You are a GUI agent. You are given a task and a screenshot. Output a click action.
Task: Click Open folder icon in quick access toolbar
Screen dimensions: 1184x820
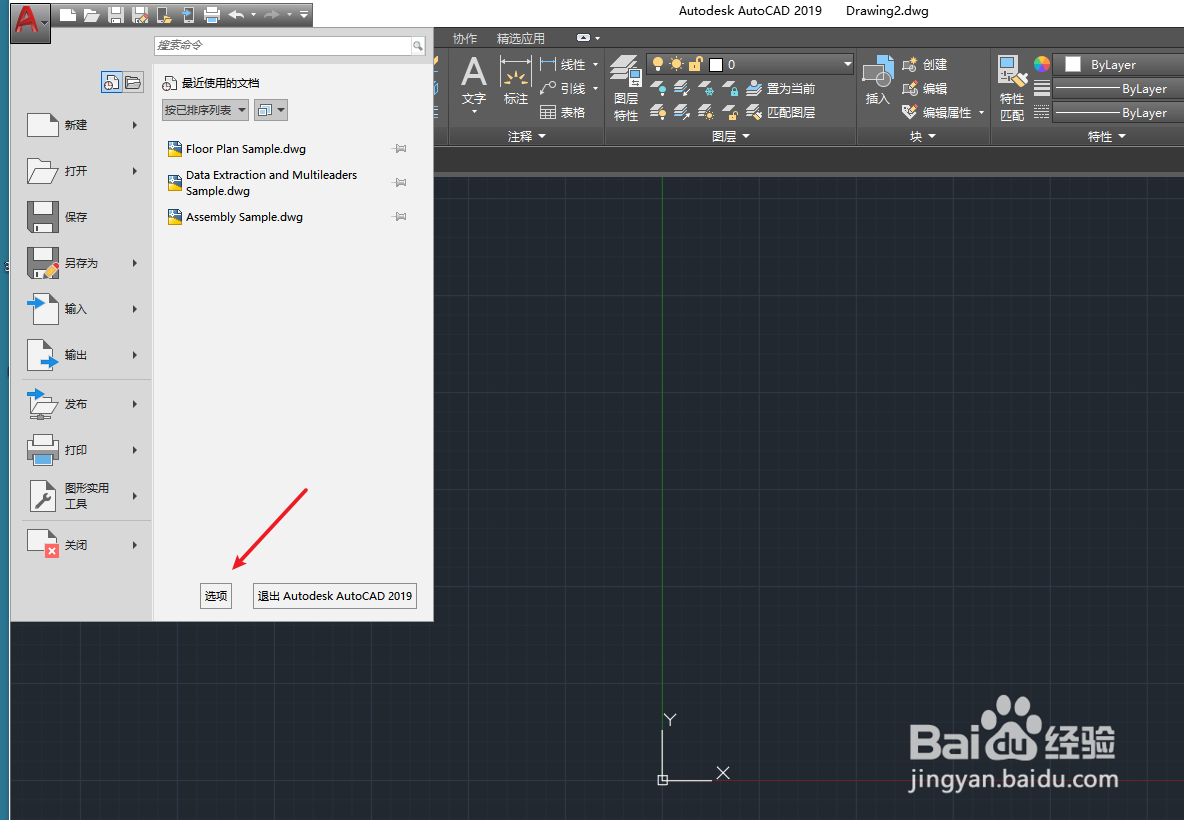(x=91, y=14)
